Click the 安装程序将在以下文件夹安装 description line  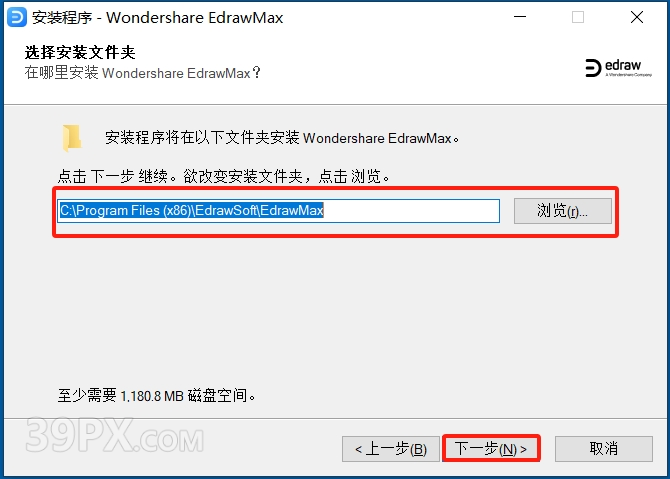282,138
